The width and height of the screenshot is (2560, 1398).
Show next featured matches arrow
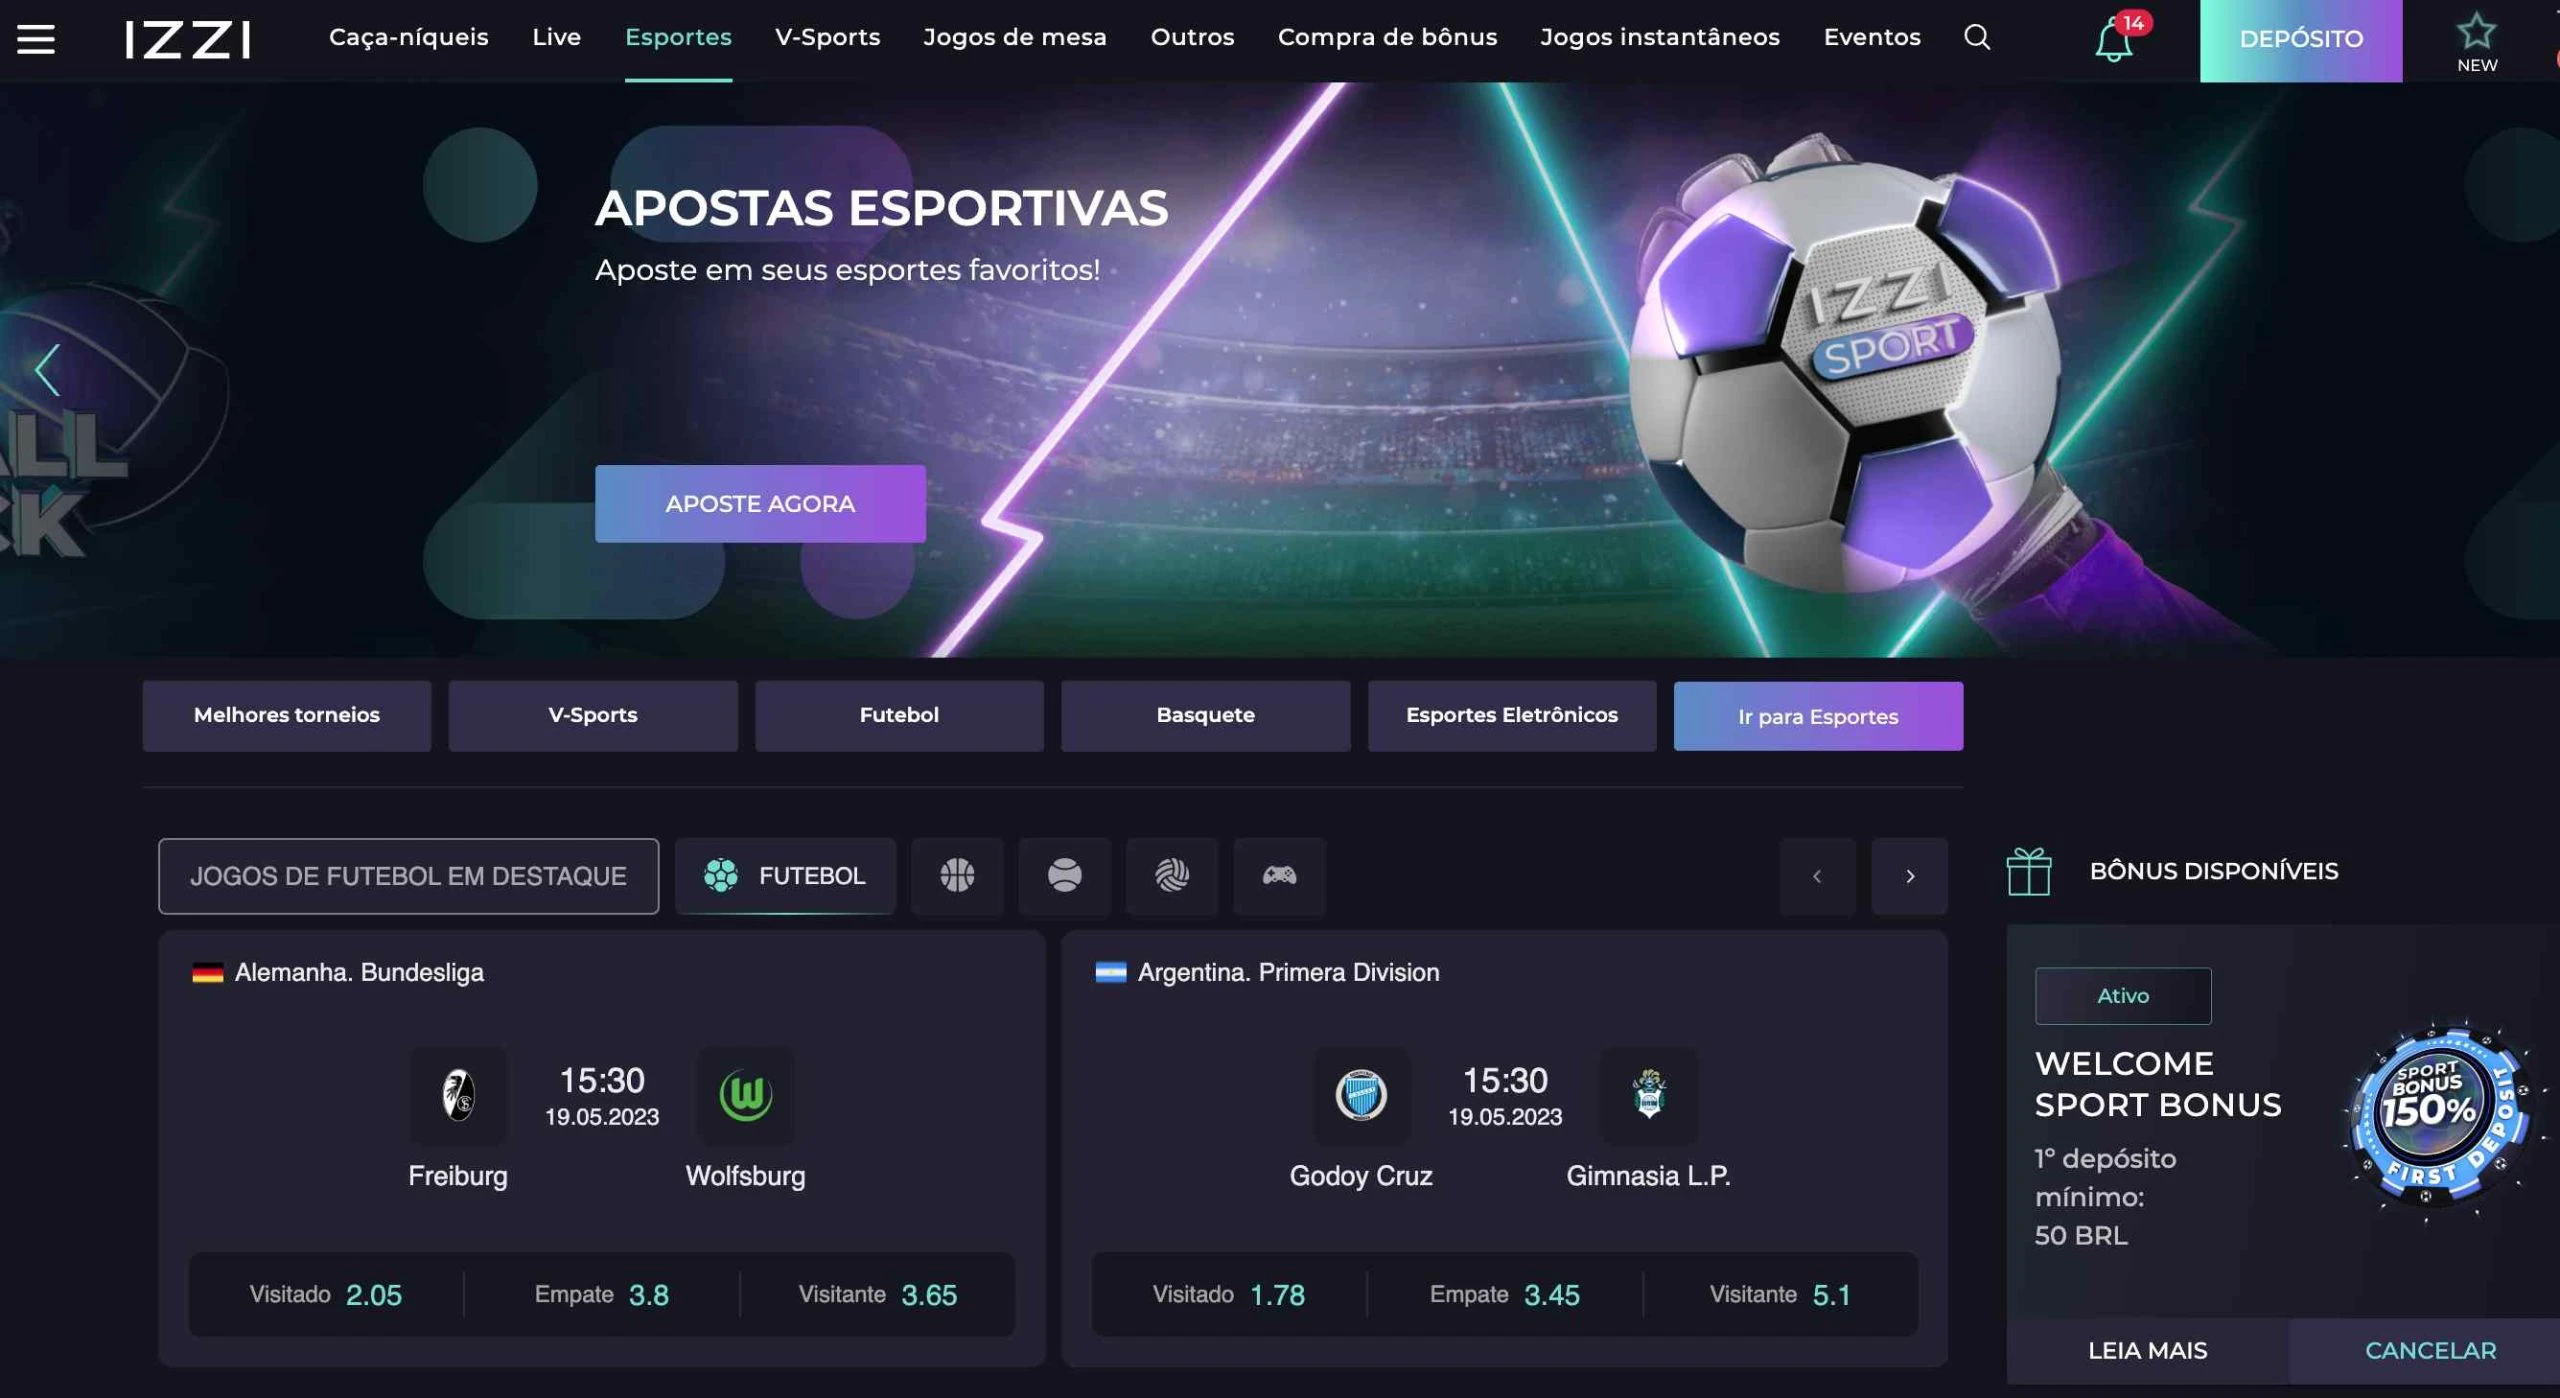[x=1909, y=876]
